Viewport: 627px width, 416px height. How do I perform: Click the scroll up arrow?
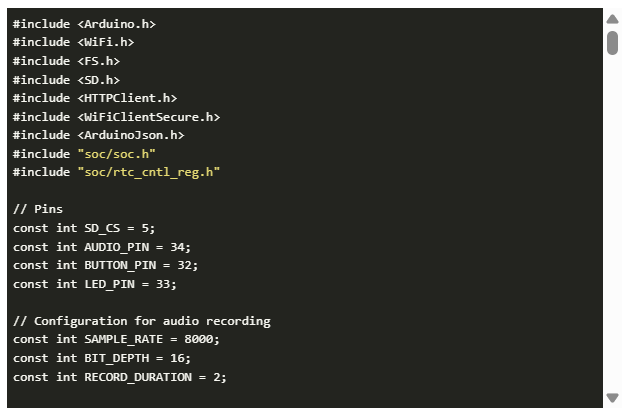tap(612, 19)
